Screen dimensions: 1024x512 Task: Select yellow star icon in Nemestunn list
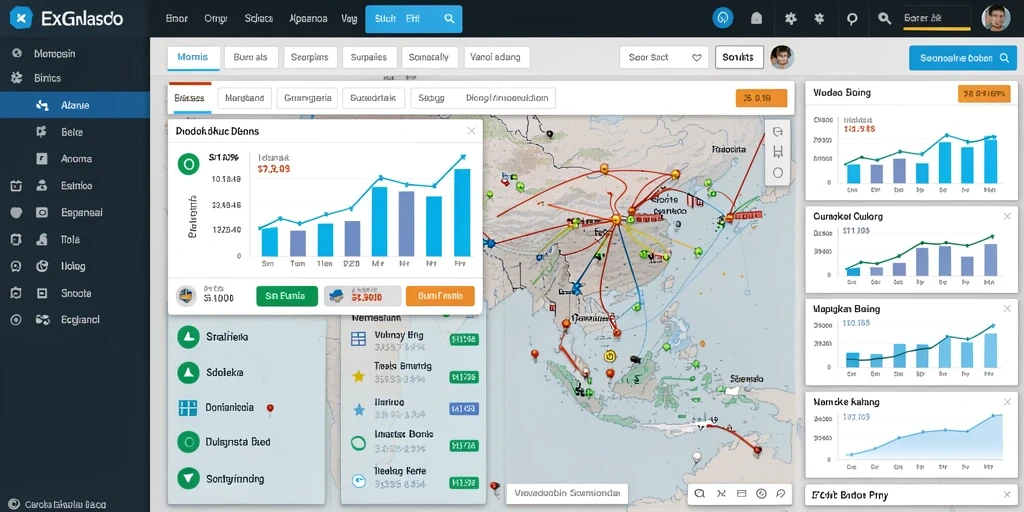pos(358,376)
